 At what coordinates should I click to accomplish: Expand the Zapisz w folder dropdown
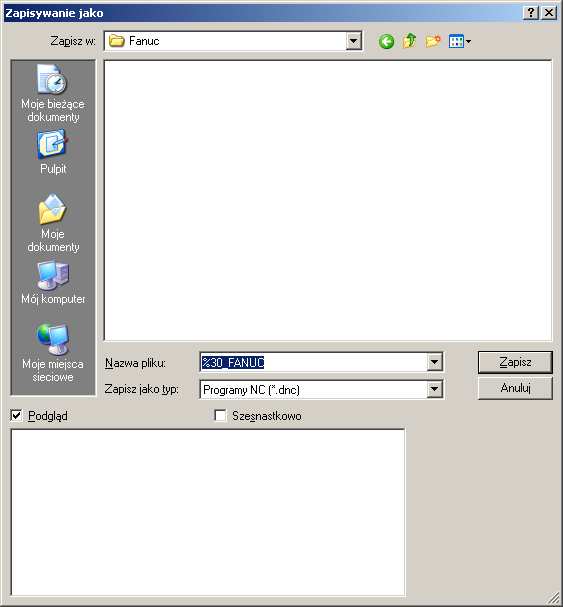point(354,41)
